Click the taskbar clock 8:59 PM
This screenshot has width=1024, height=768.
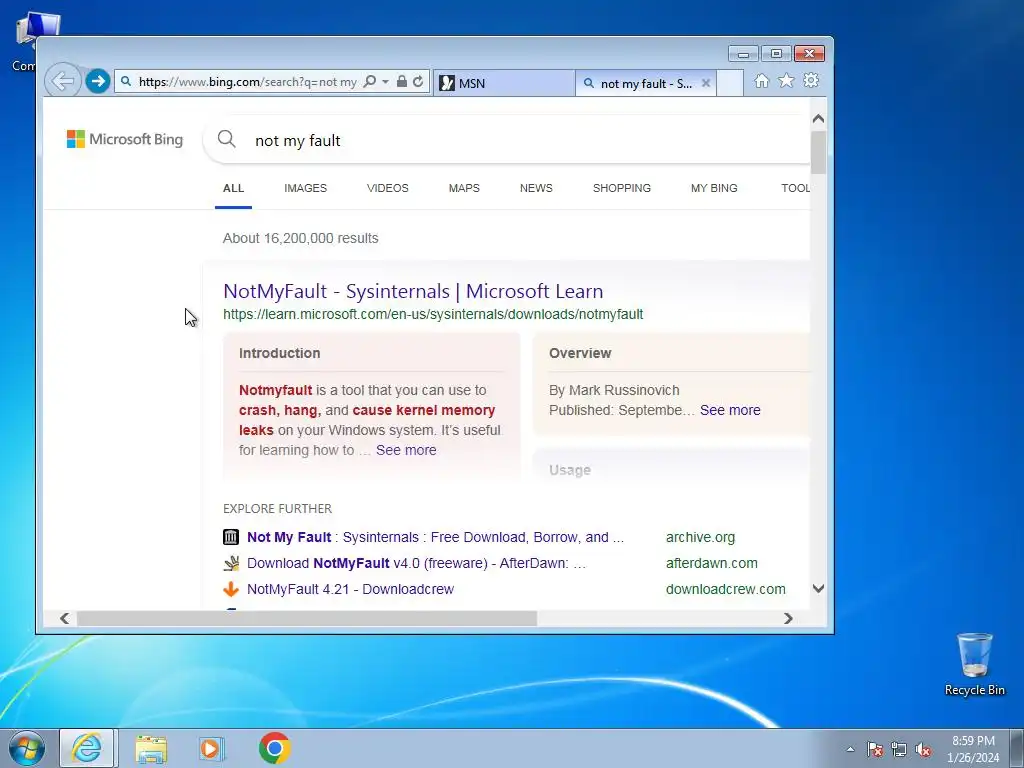[x=973, y=741]
